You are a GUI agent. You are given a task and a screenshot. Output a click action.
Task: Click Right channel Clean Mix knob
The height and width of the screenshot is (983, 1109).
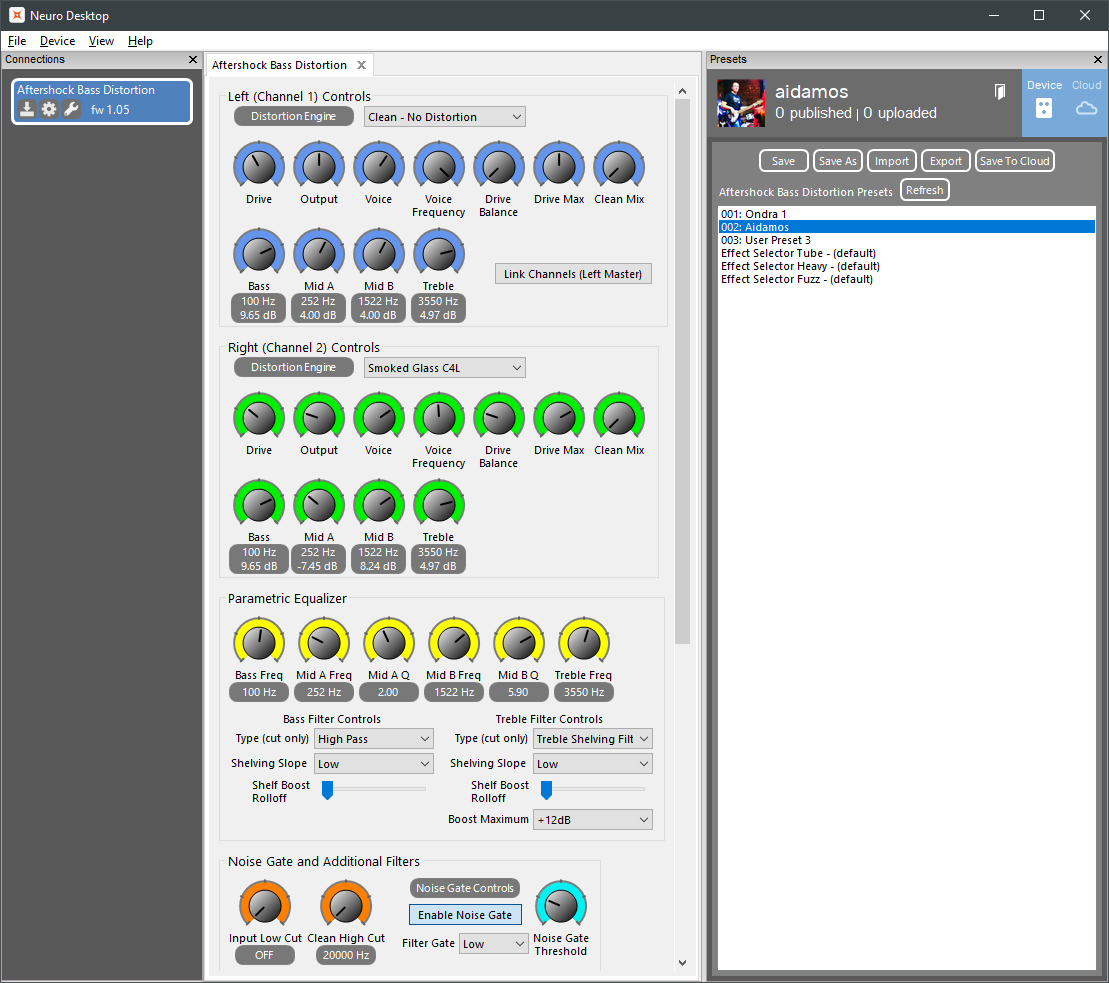click(619, 419)
